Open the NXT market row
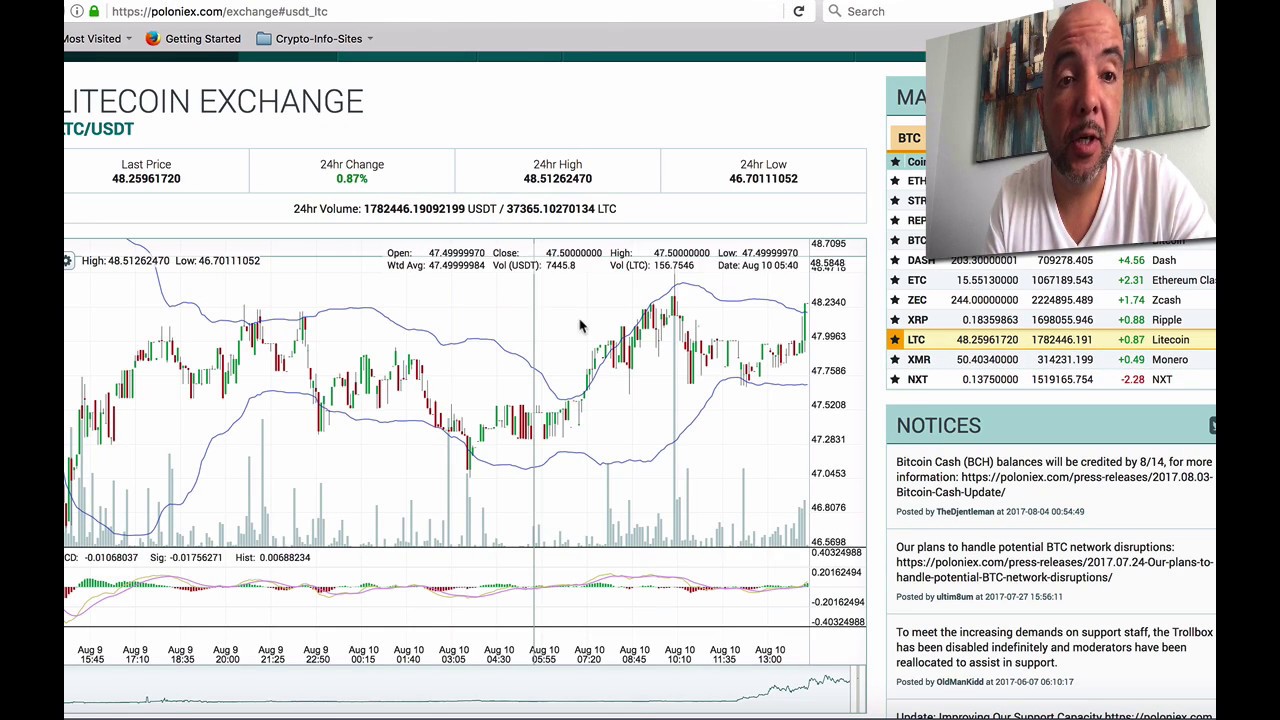 click(1050, 380)
